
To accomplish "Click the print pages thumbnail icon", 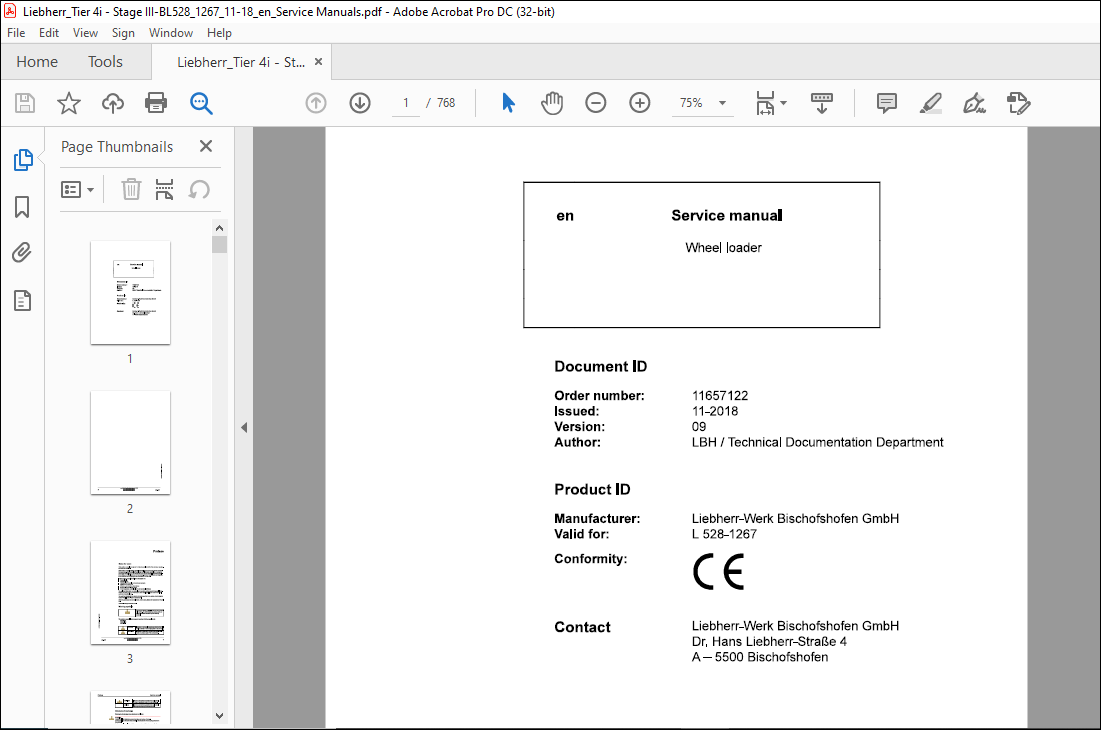I will coord(164,190).
